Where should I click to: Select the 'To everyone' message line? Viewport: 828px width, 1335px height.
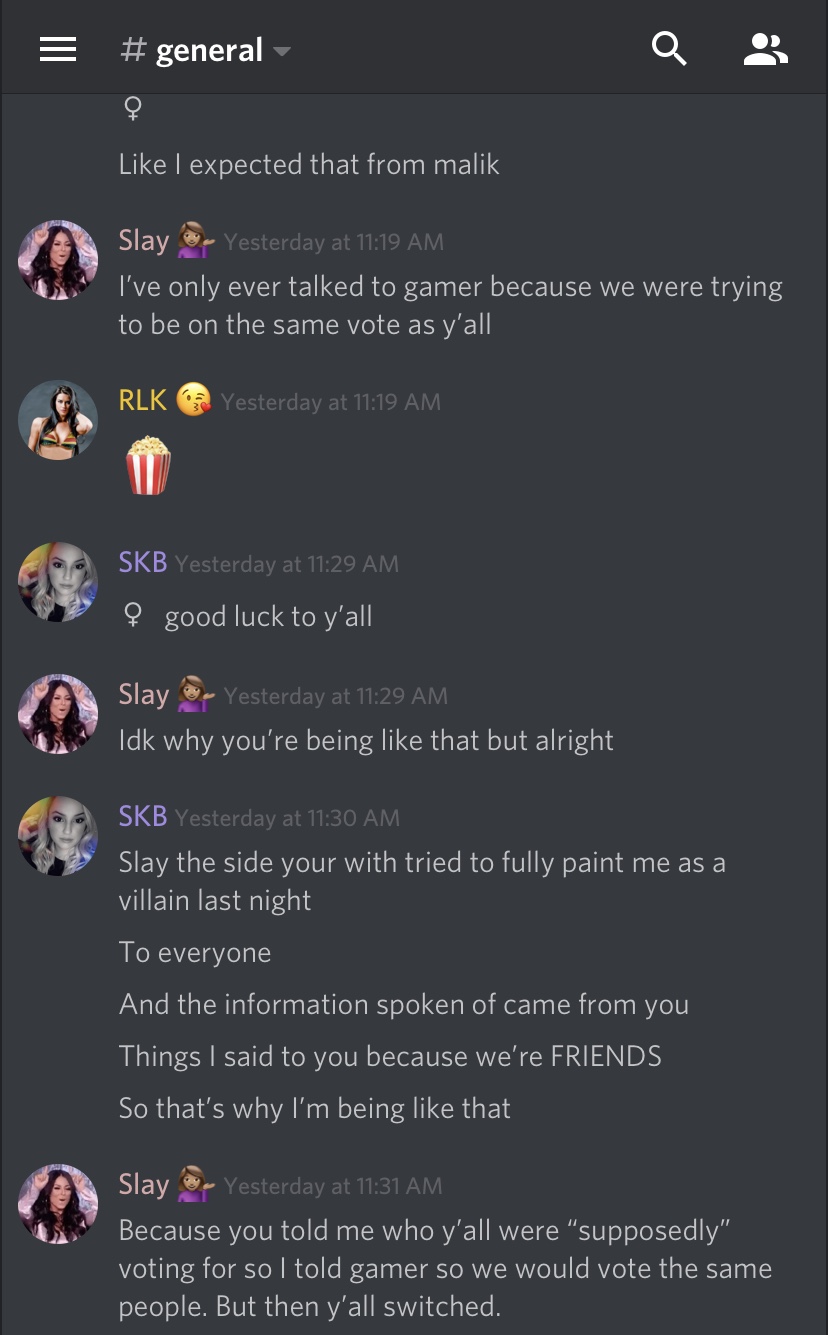(195, 952)
